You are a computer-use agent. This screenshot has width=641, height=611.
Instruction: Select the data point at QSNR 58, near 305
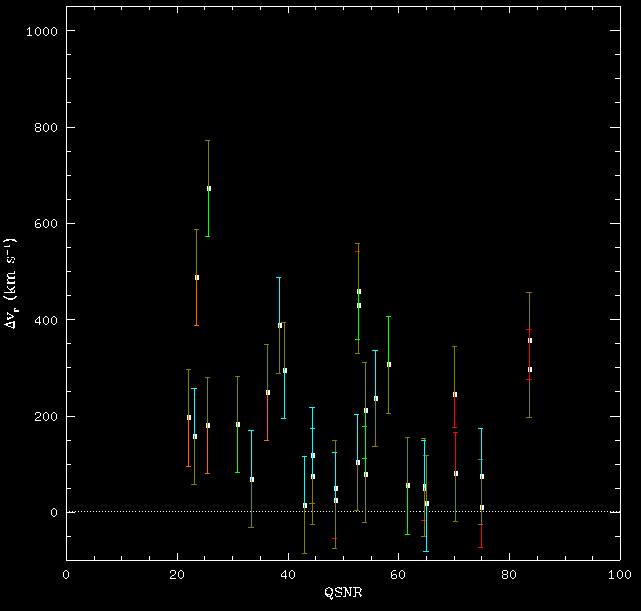tap(389, 365)
